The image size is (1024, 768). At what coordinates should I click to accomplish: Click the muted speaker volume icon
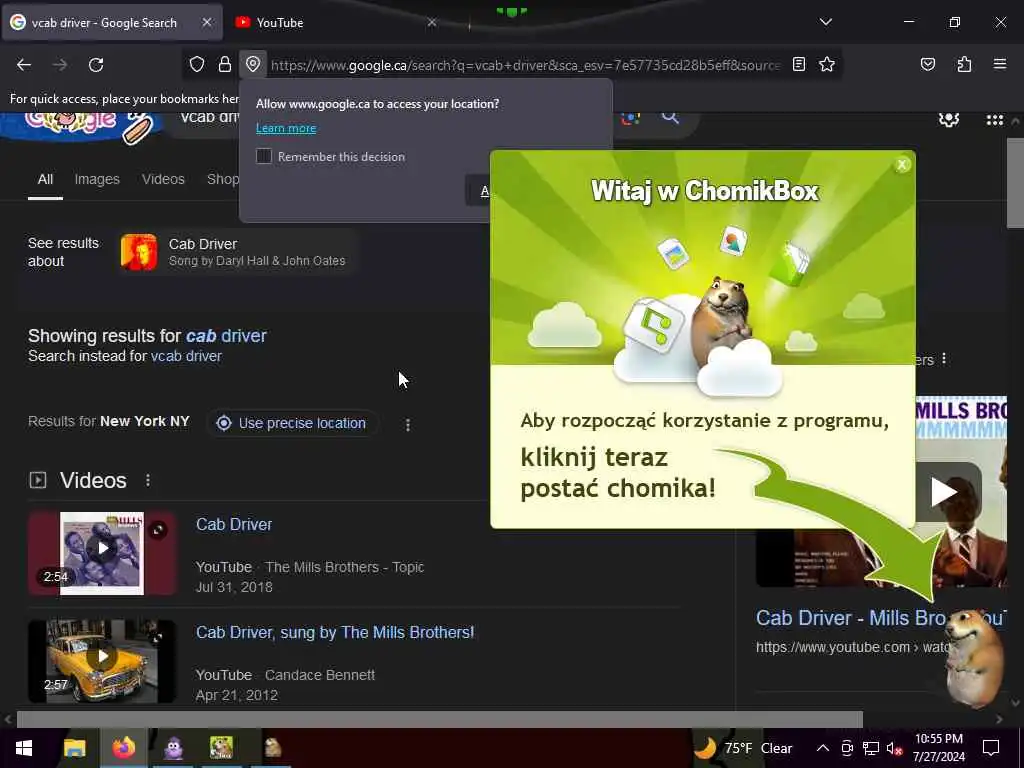(895, 748)
